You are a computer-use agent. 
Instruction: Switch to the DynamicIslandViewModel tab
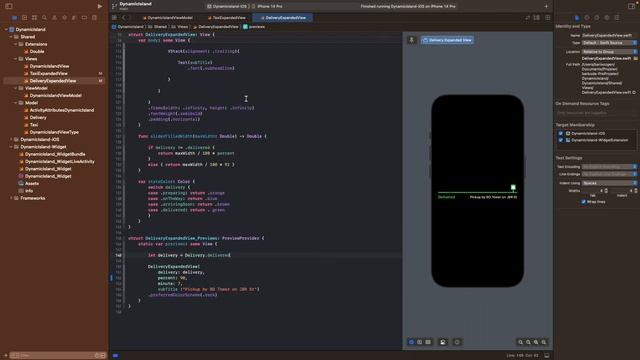pos(168,18)
